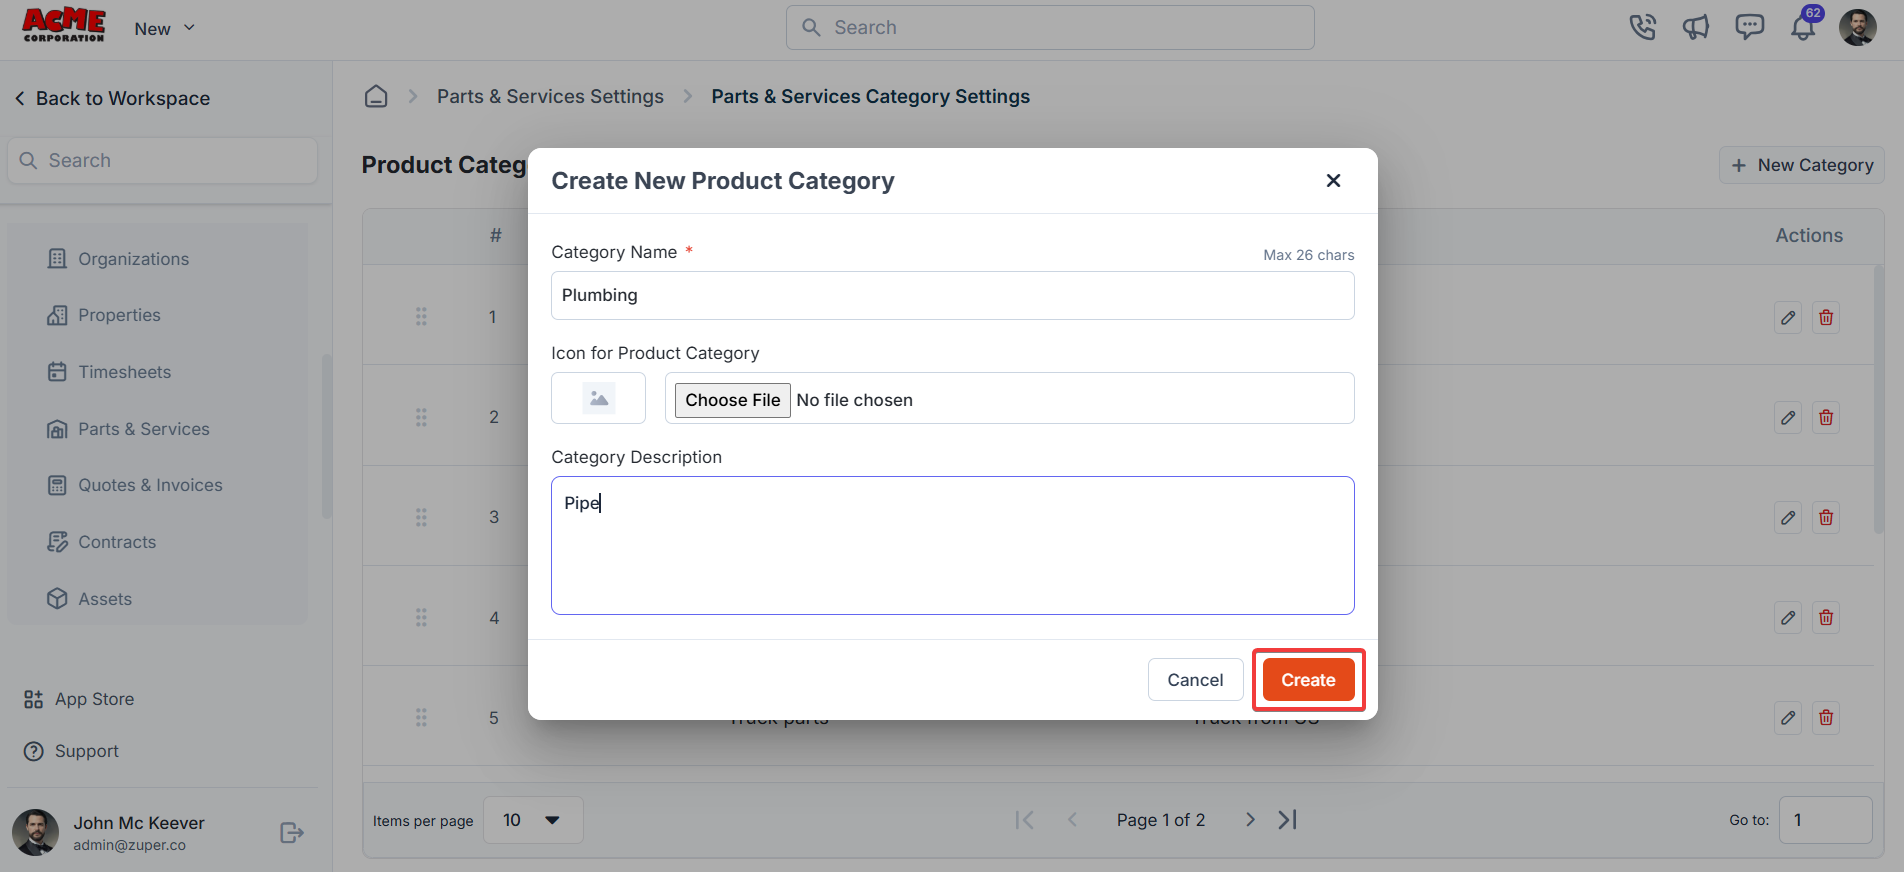The image size is (1904, 872).
Task: Delete the category in row 5
Action: pyautogui.click(x=1826, y=718)
